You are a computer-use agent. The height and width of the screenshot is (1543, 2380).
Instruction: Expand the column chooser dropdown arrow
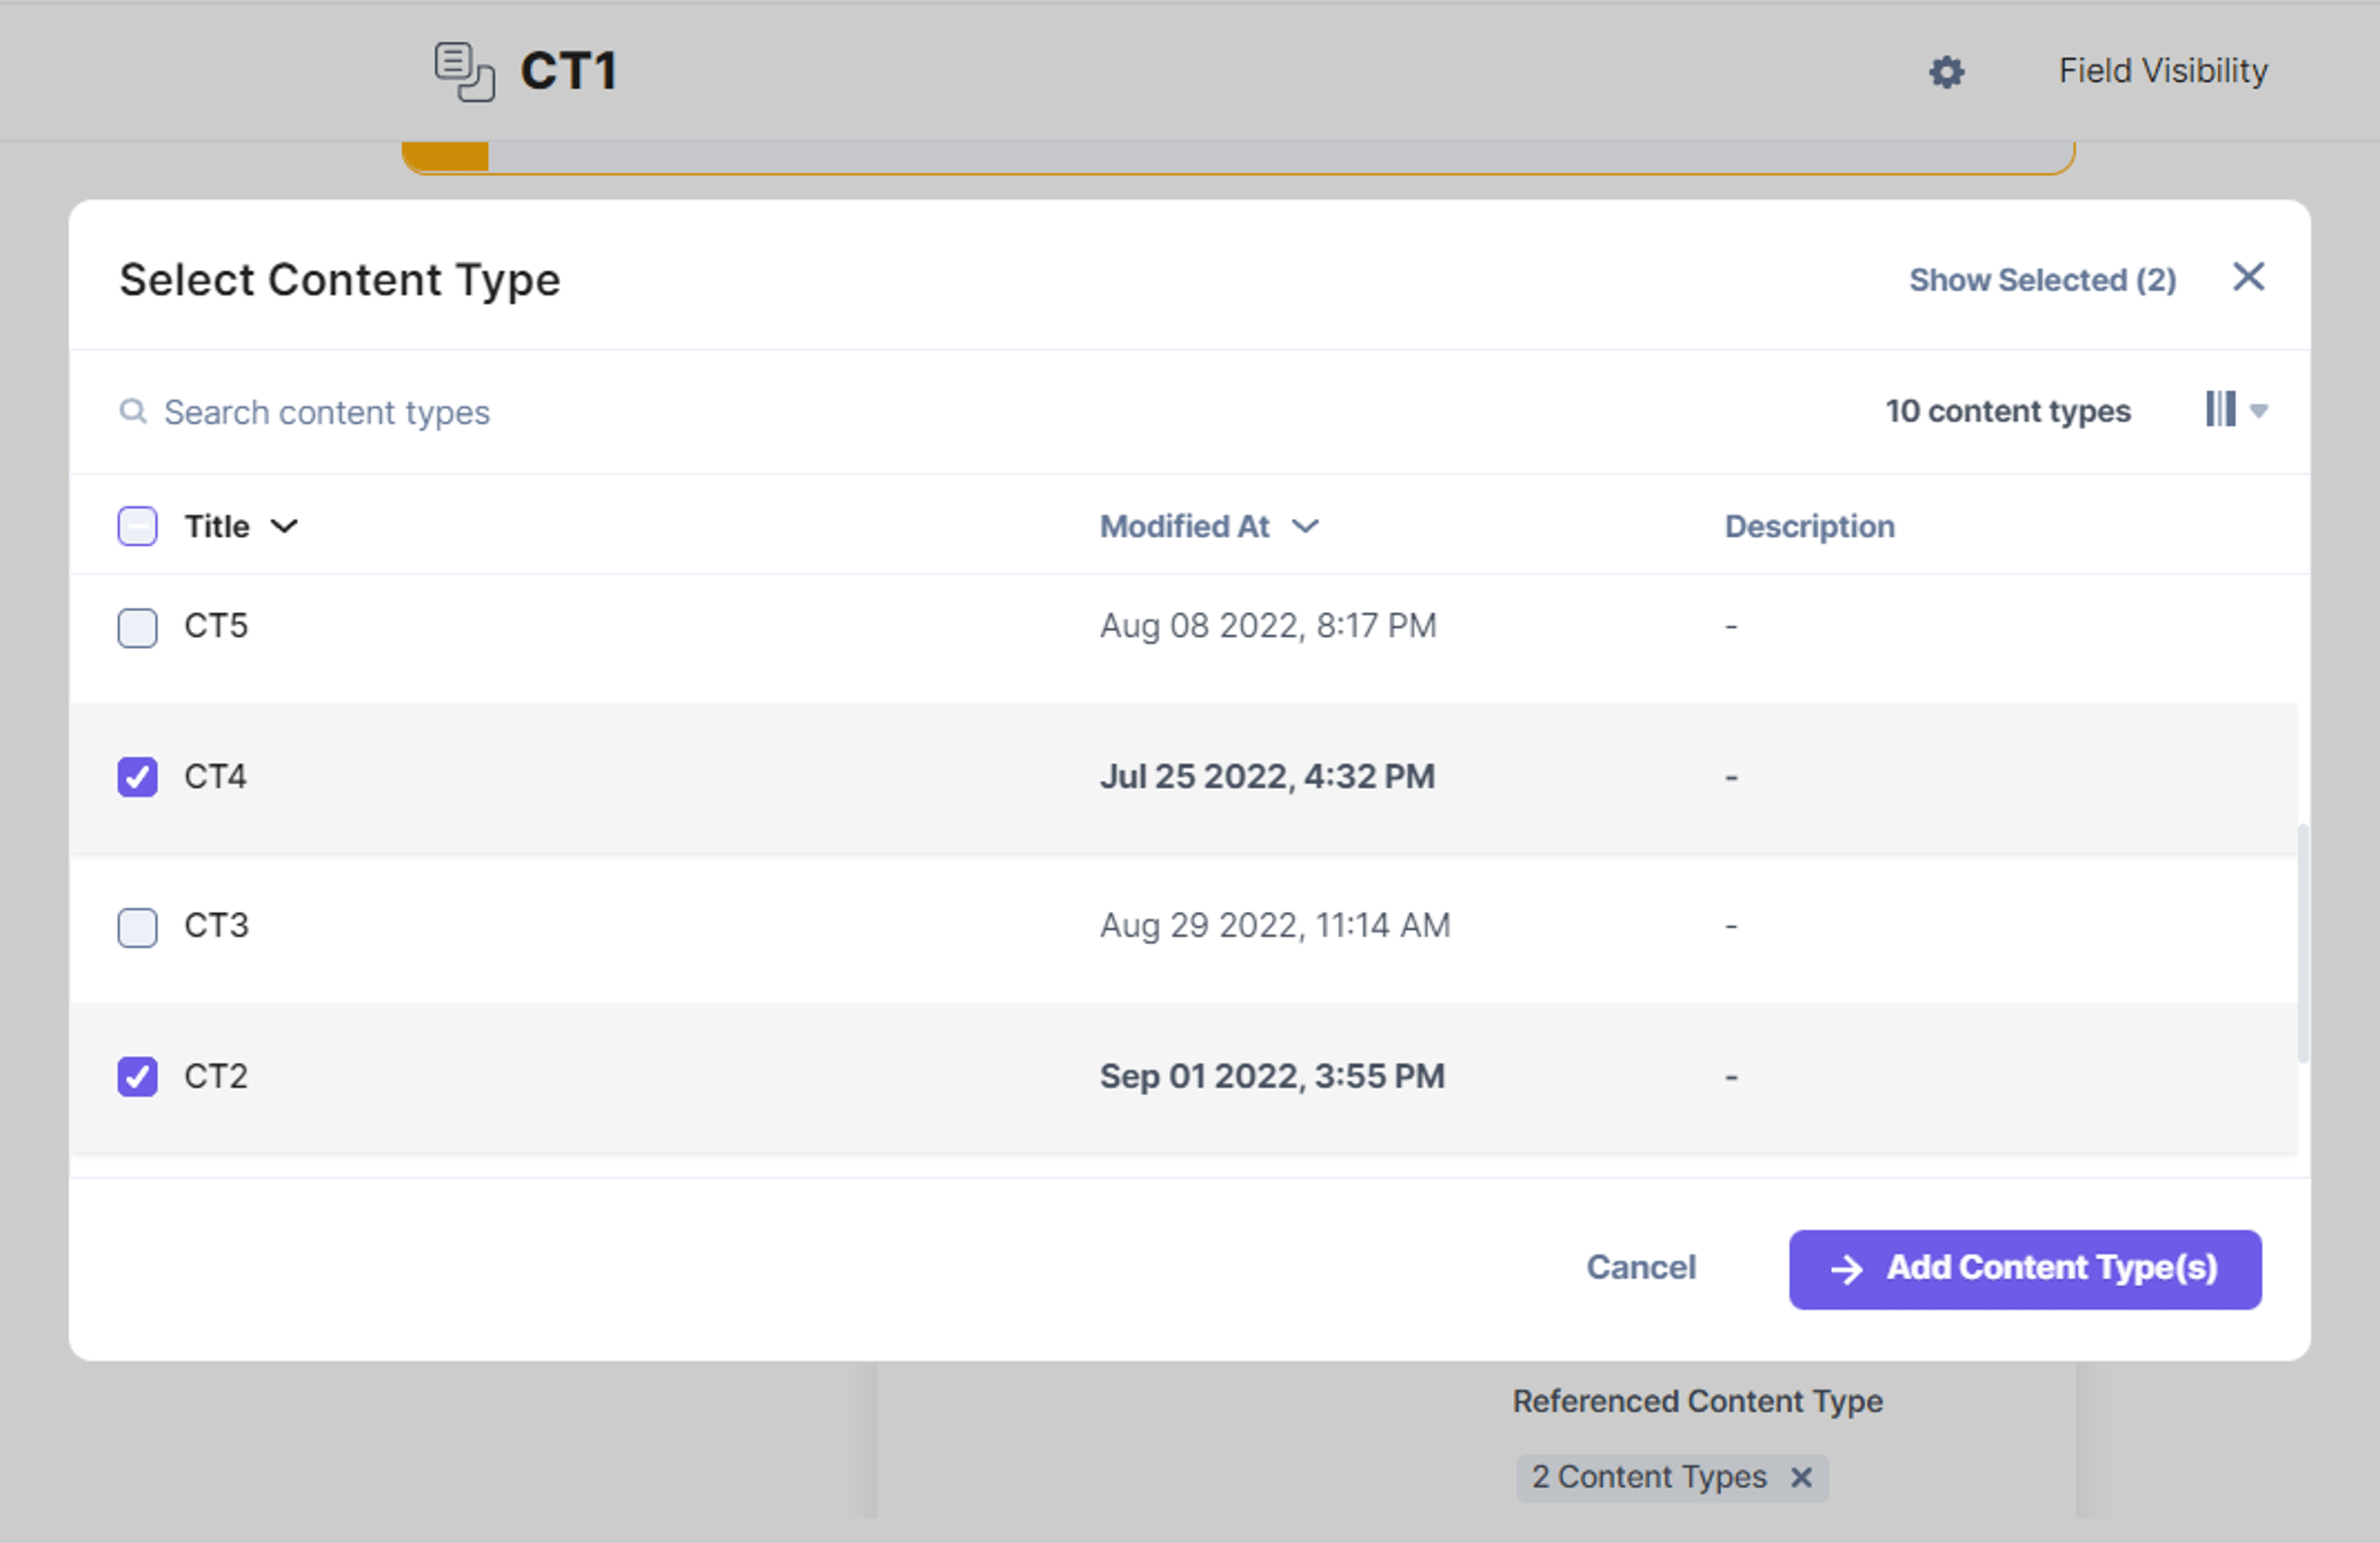(x=2258, y=410)
